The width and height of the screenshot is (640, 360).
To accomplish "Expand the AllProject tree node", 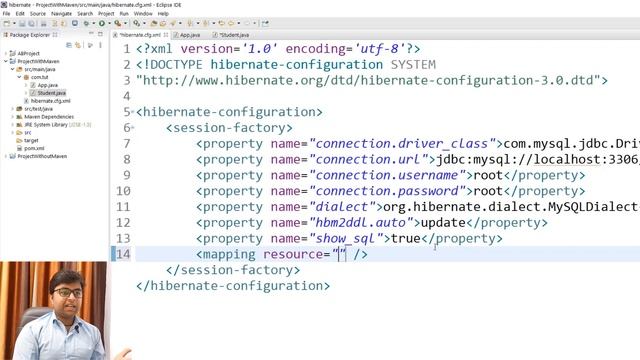I will pos(6,53).
